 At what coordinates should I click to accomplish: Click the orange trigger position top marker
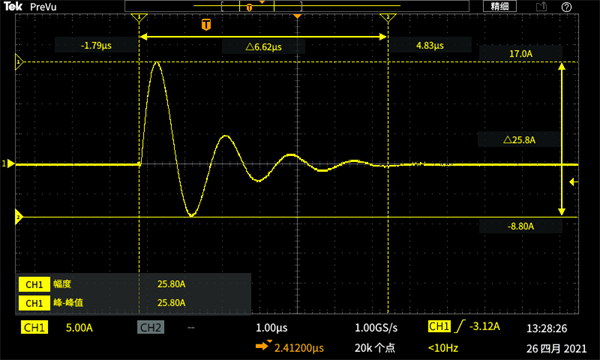297,16
